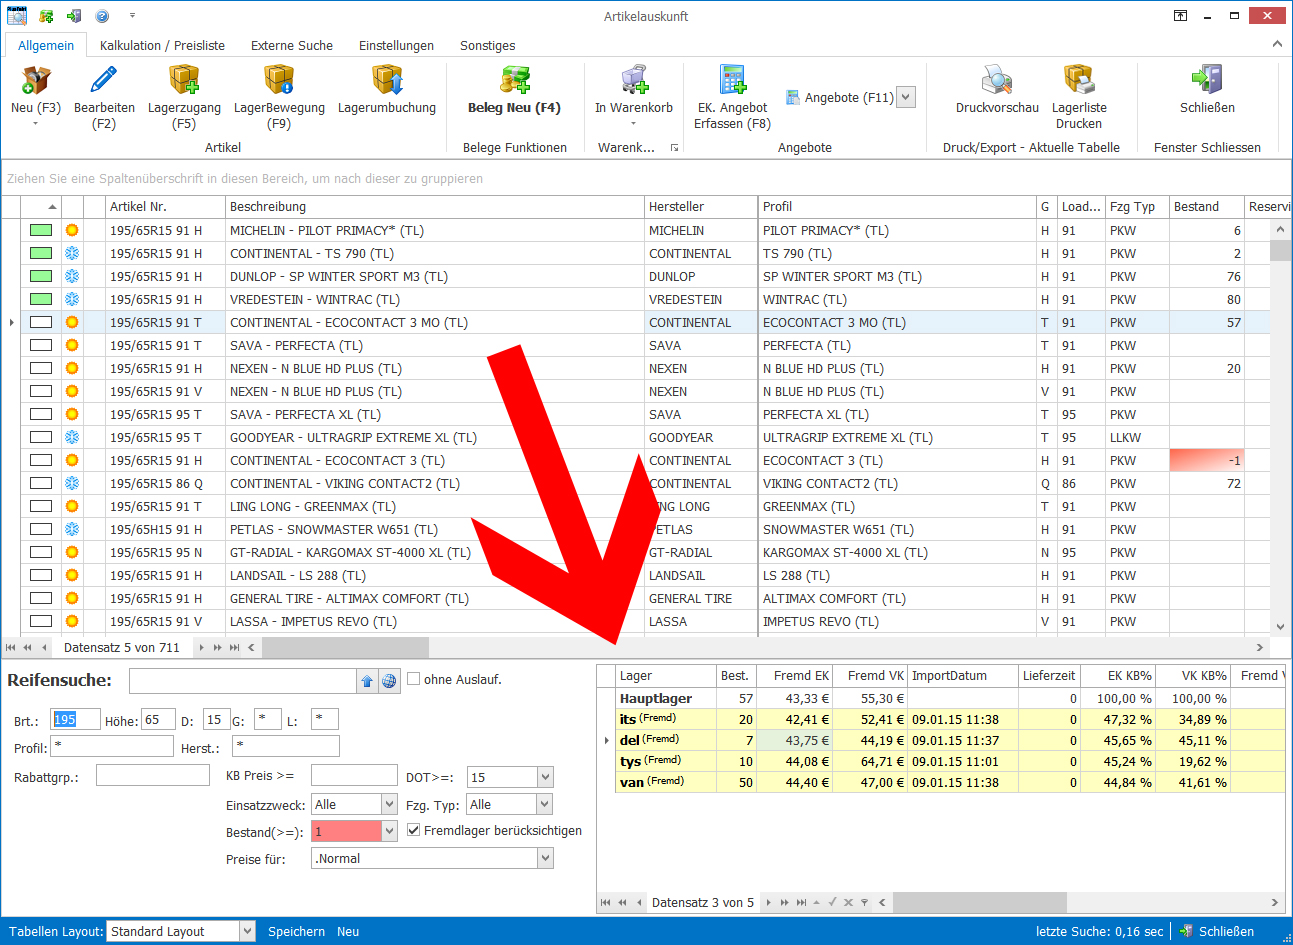Open the Einstellungen tab
Screen dimensions: 1293x945
point(396,45)
